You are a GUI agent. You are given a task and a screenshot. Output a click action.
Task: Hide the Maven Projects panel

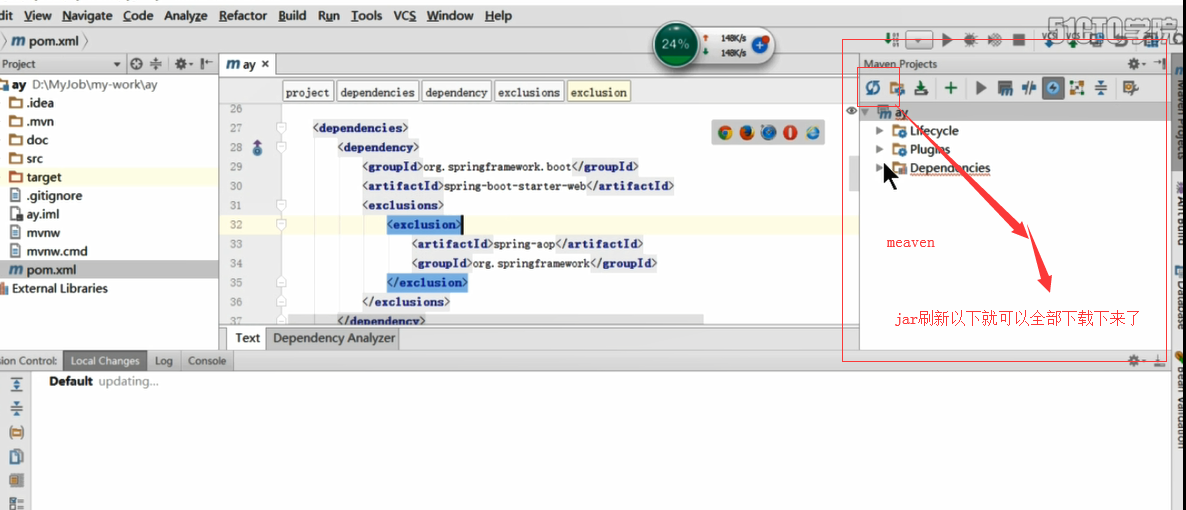click(x=1160, y=64)
